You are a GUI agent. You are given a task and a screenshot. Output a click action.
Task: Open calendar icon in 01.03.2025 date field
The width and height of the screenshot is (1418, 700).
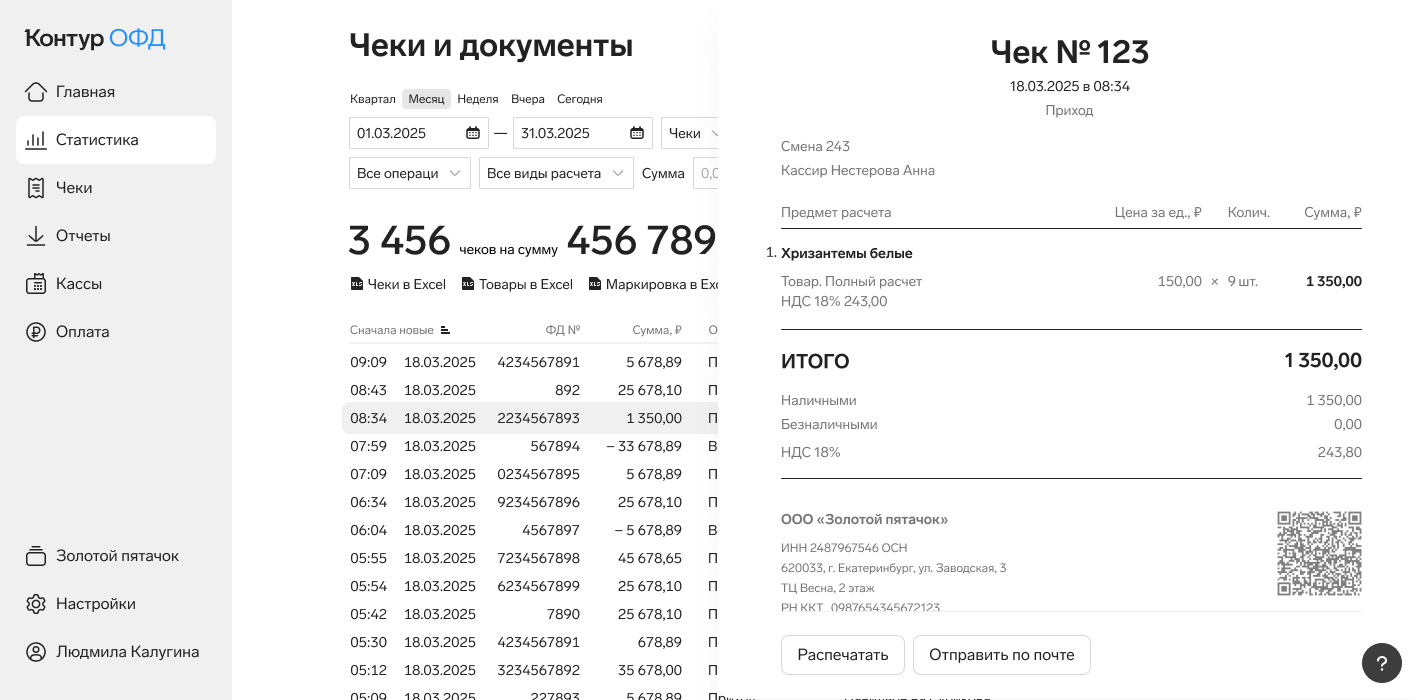point(473,133)
